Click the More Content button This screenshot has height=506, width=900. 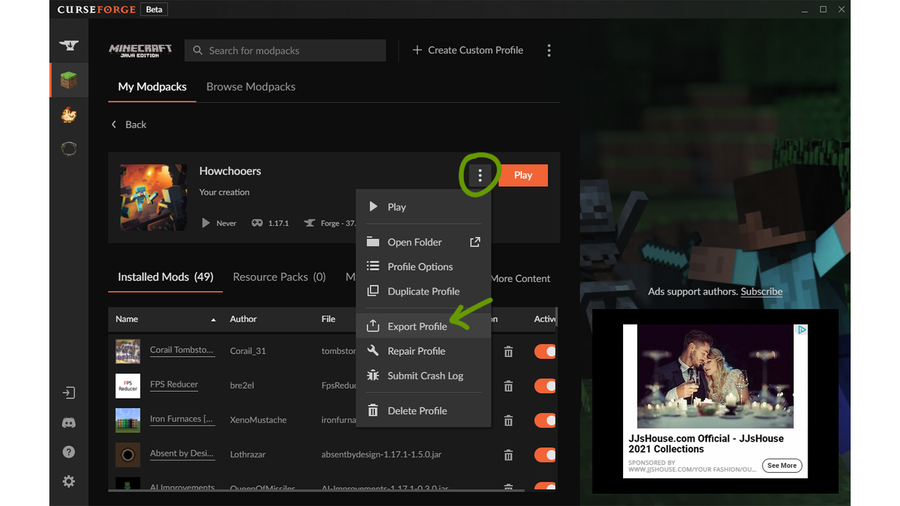coord(521,278)
